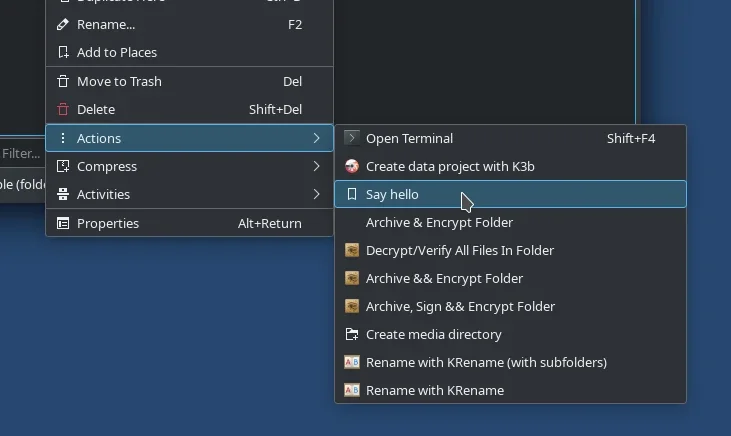Click the K3b disc icon
Image resolution: width=731 pixels, height=436 pixels.
pos(351,166)
